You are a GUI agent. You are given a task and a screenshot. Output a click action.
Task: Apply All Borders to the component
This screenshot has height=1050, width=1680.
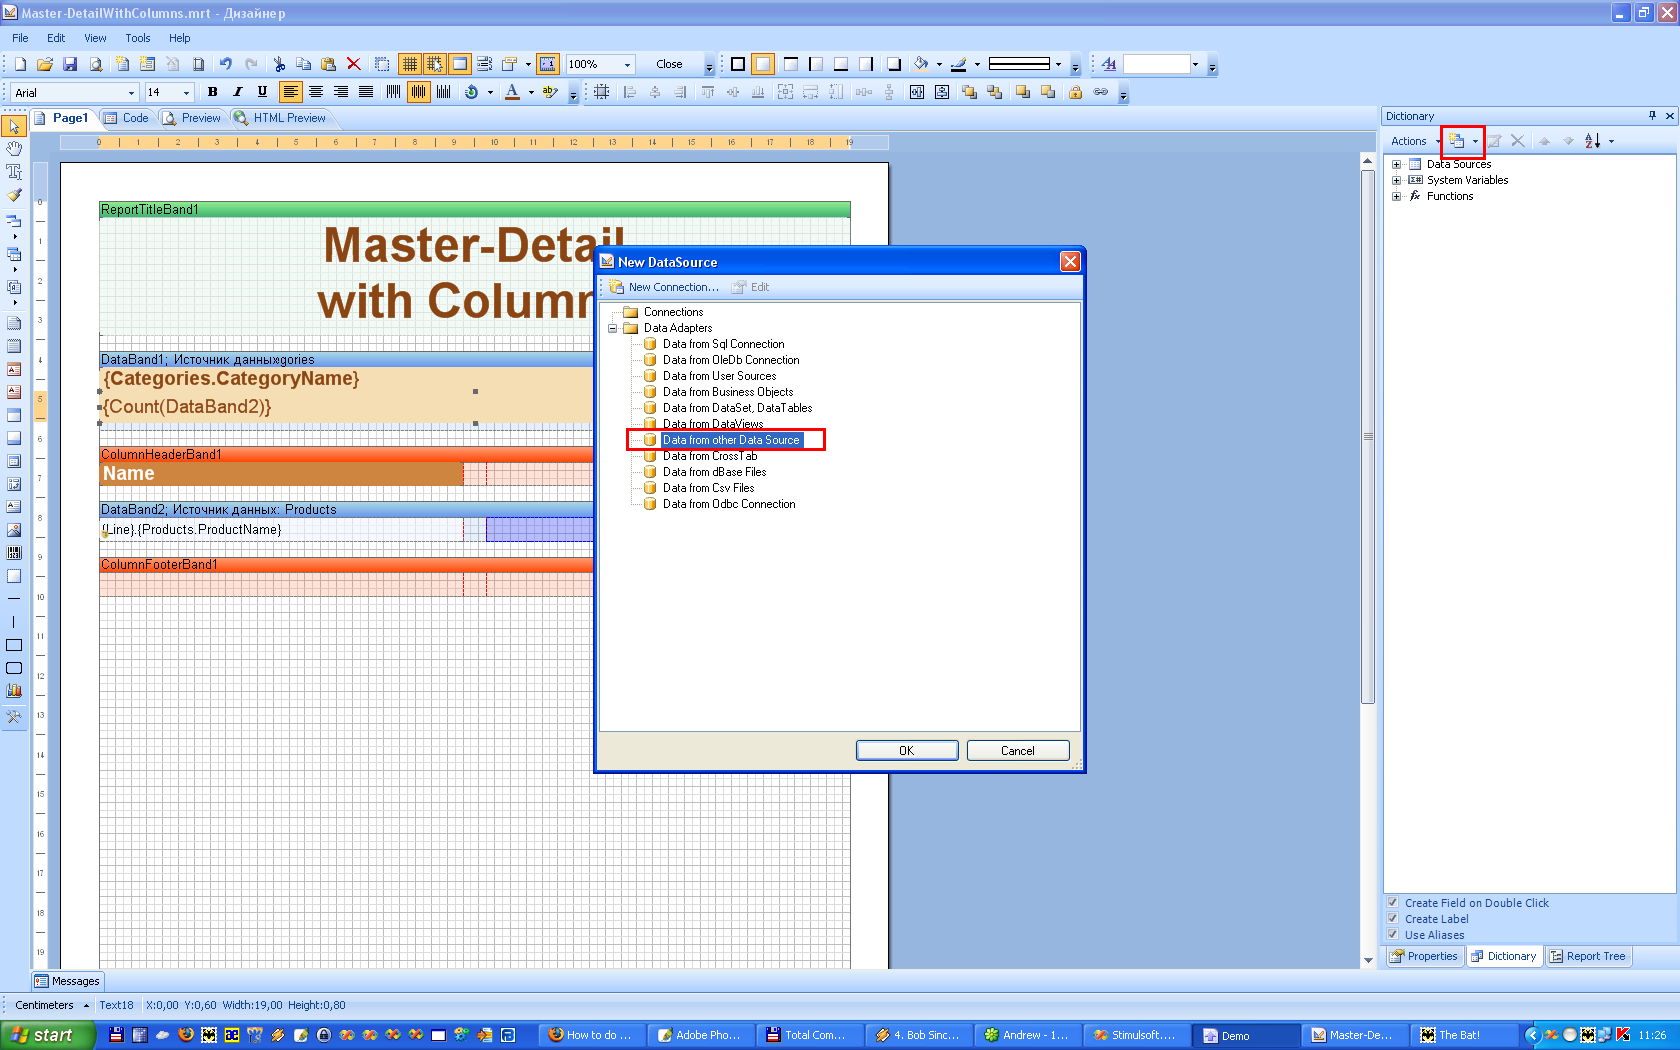pyautogui.click(x=738, y=64)
